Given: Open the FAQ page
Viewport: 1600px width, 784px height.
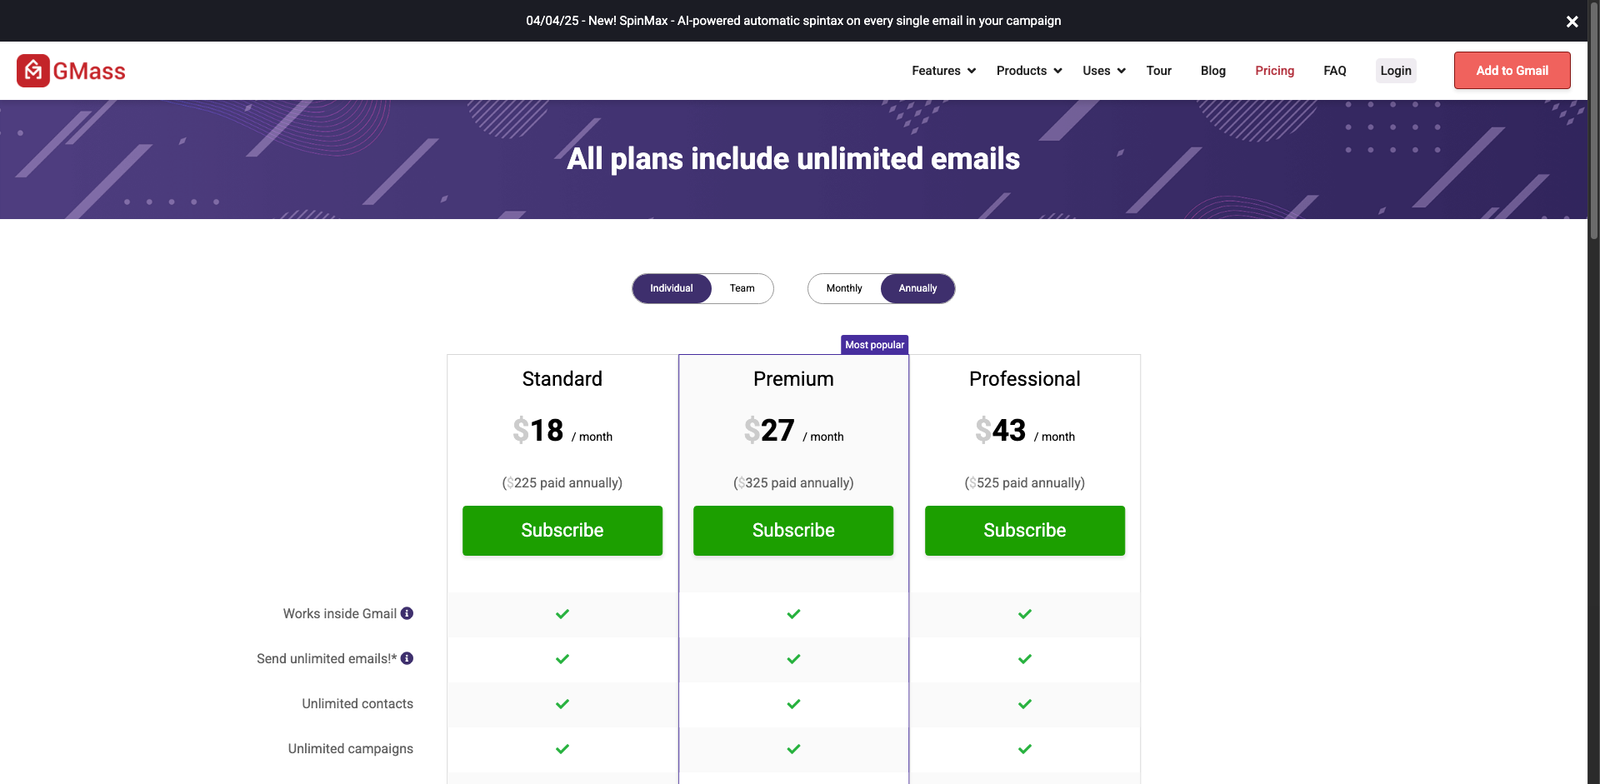Looking at the screenshot, I should pos(1335,71).
